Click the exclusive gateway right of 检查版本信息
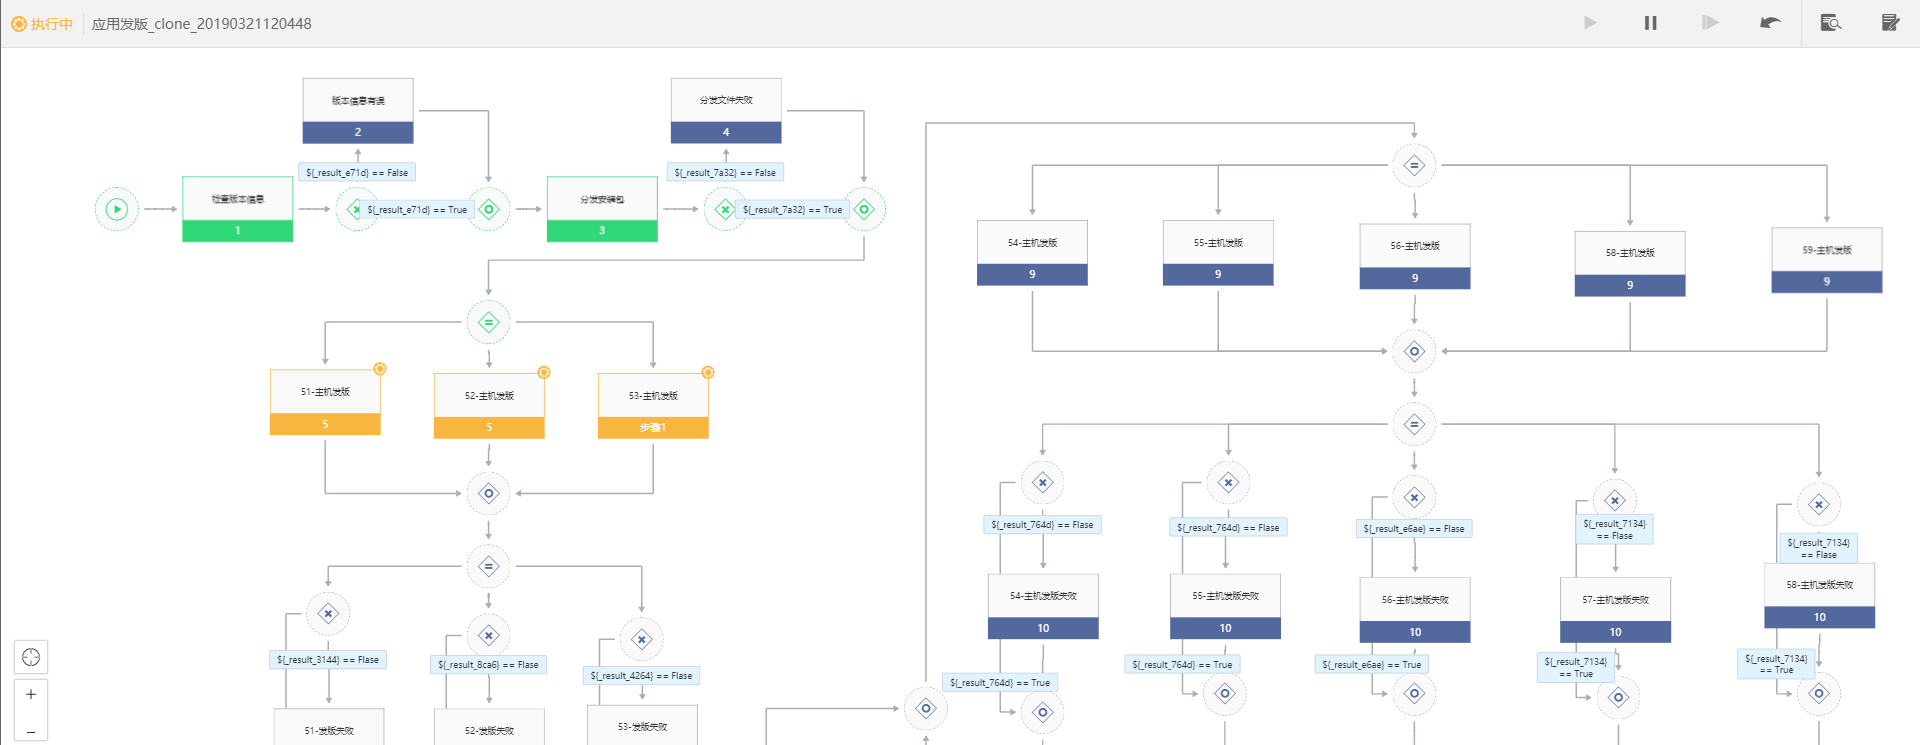This screenshot has height=745, width=1920. (355, 209)
